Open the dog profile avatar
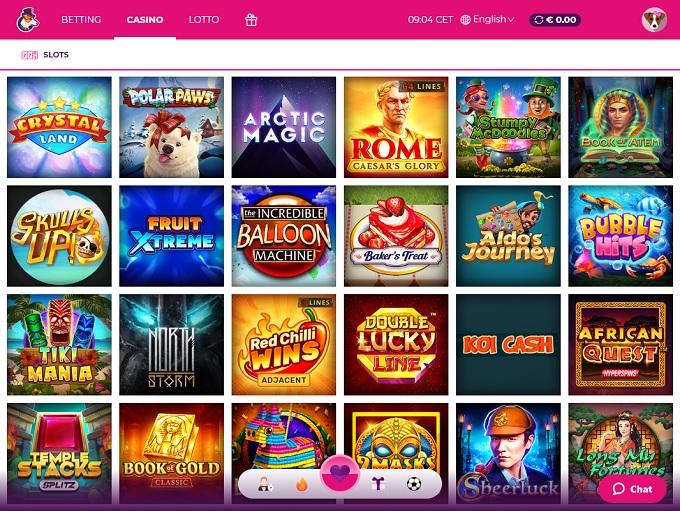This screenshot has height=511, width=680. point(654,20)
